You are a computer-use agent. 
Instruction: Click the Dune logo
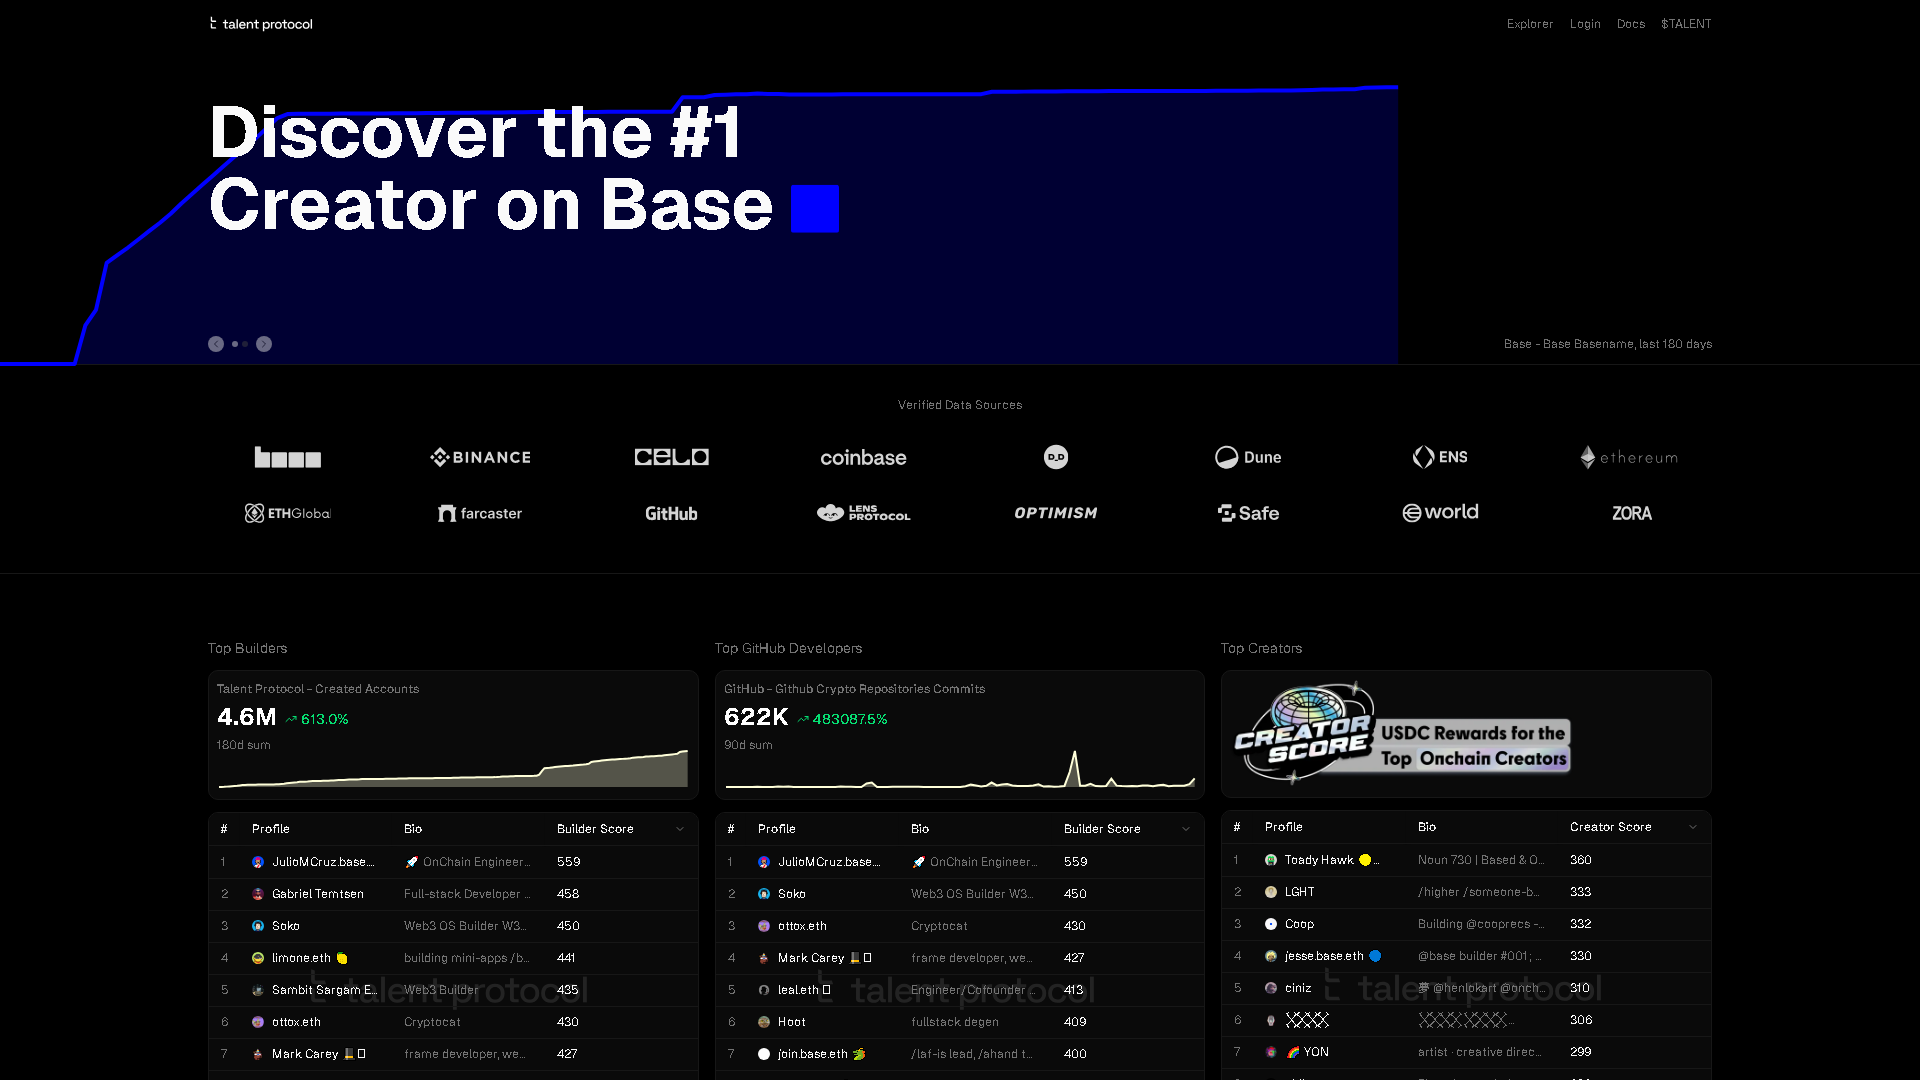[1248, 457]
